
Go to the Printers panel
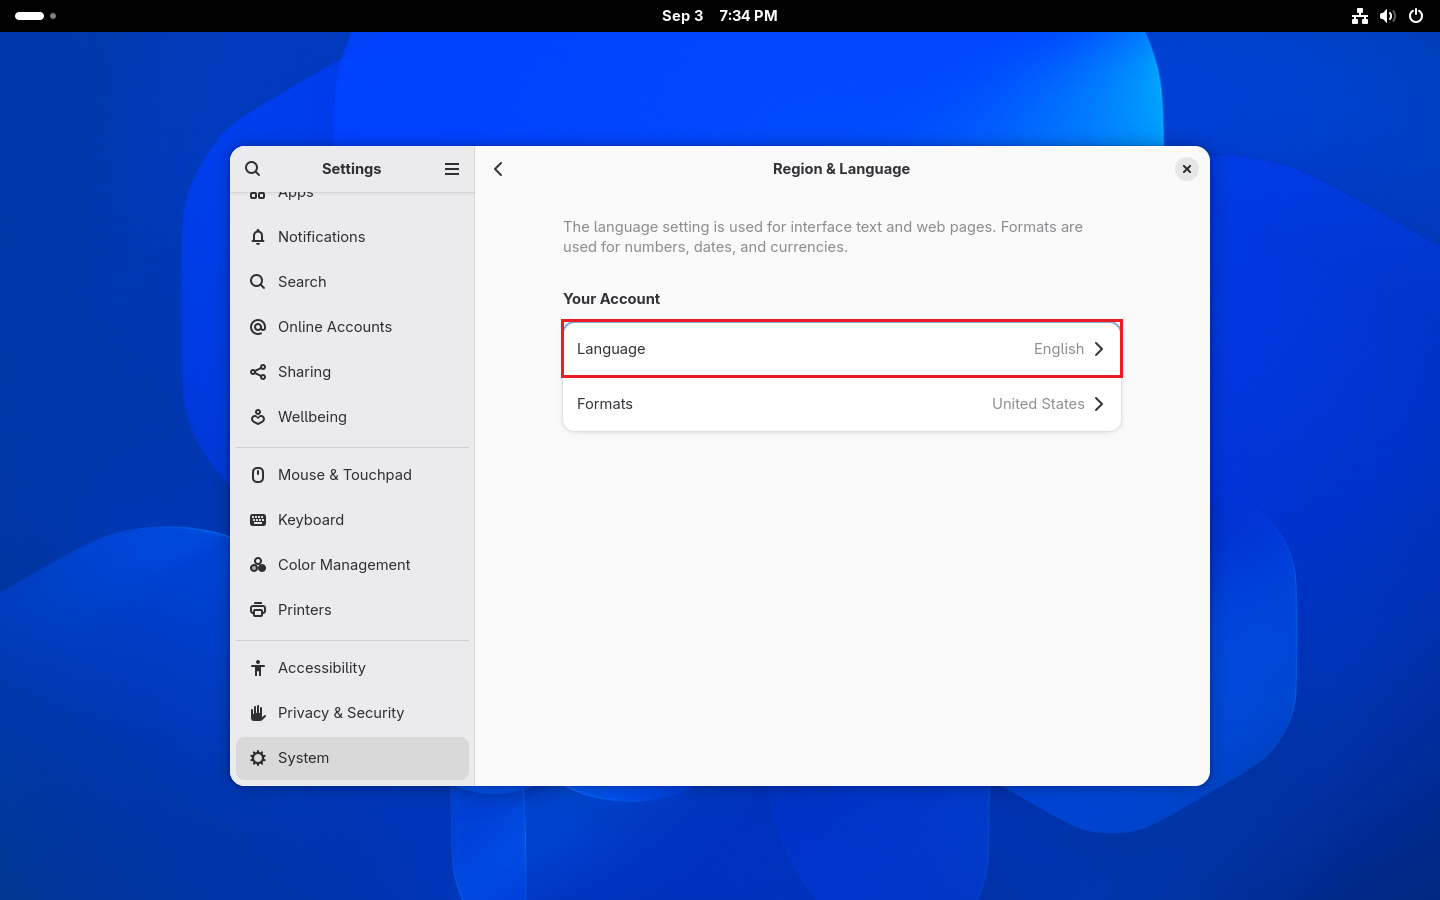[x=352, y=610]
